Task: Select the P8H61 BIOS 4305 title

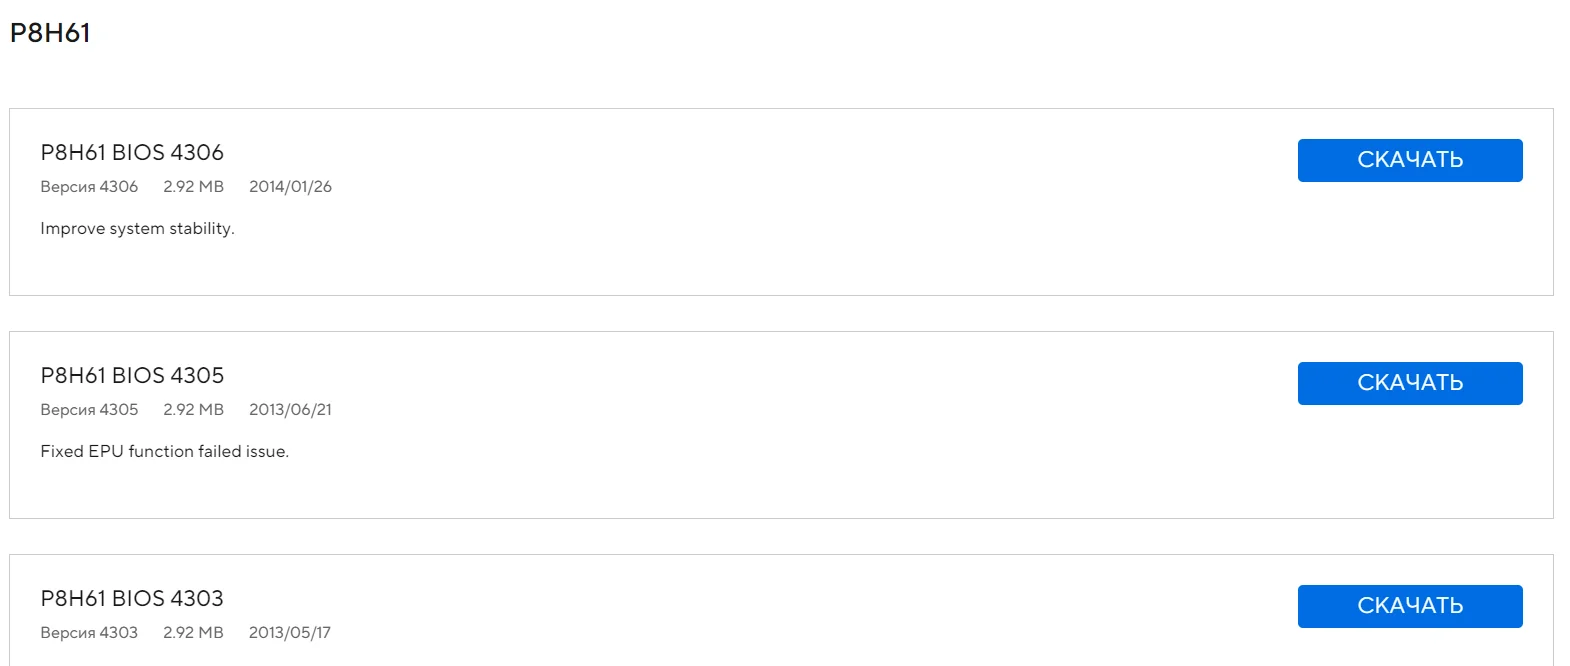Action: (x=132, y=376)
